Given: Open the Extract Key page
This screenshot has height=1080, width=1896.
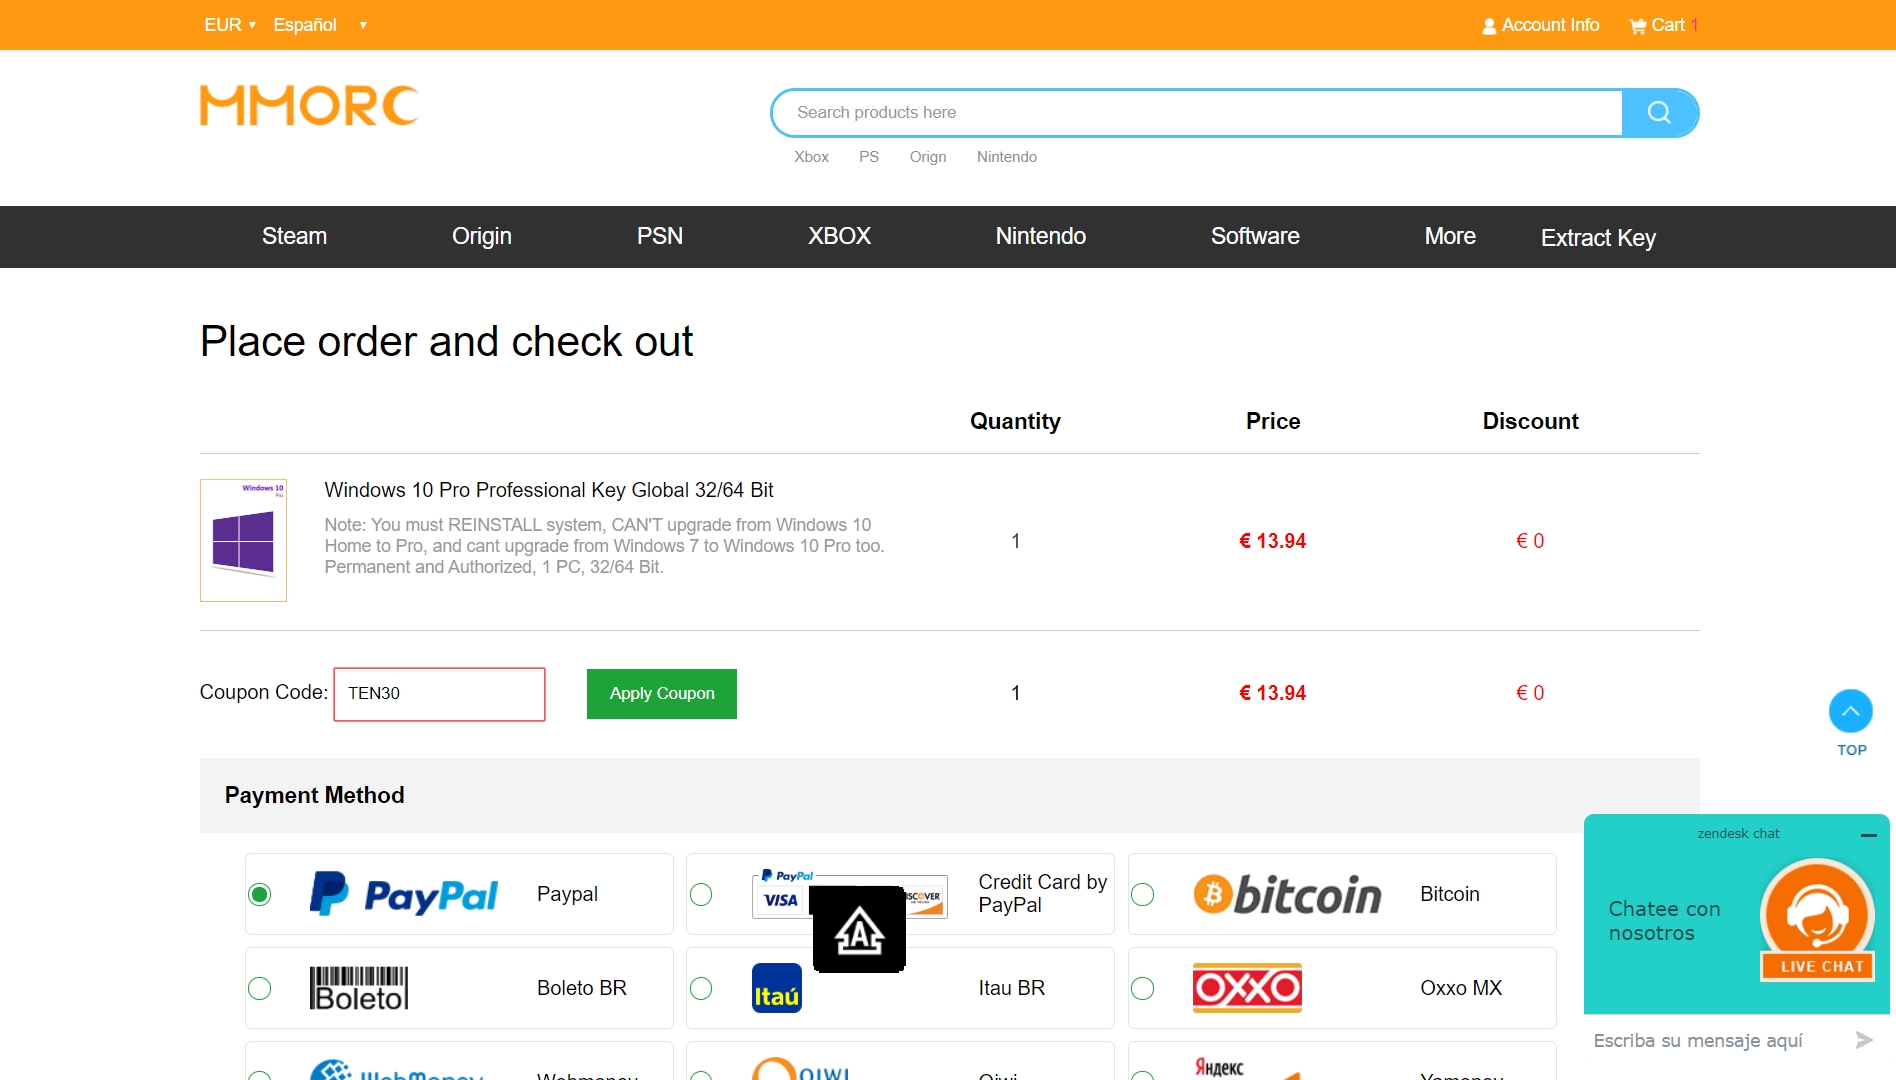Looking at the screenshot, I should coord(1598,238).
